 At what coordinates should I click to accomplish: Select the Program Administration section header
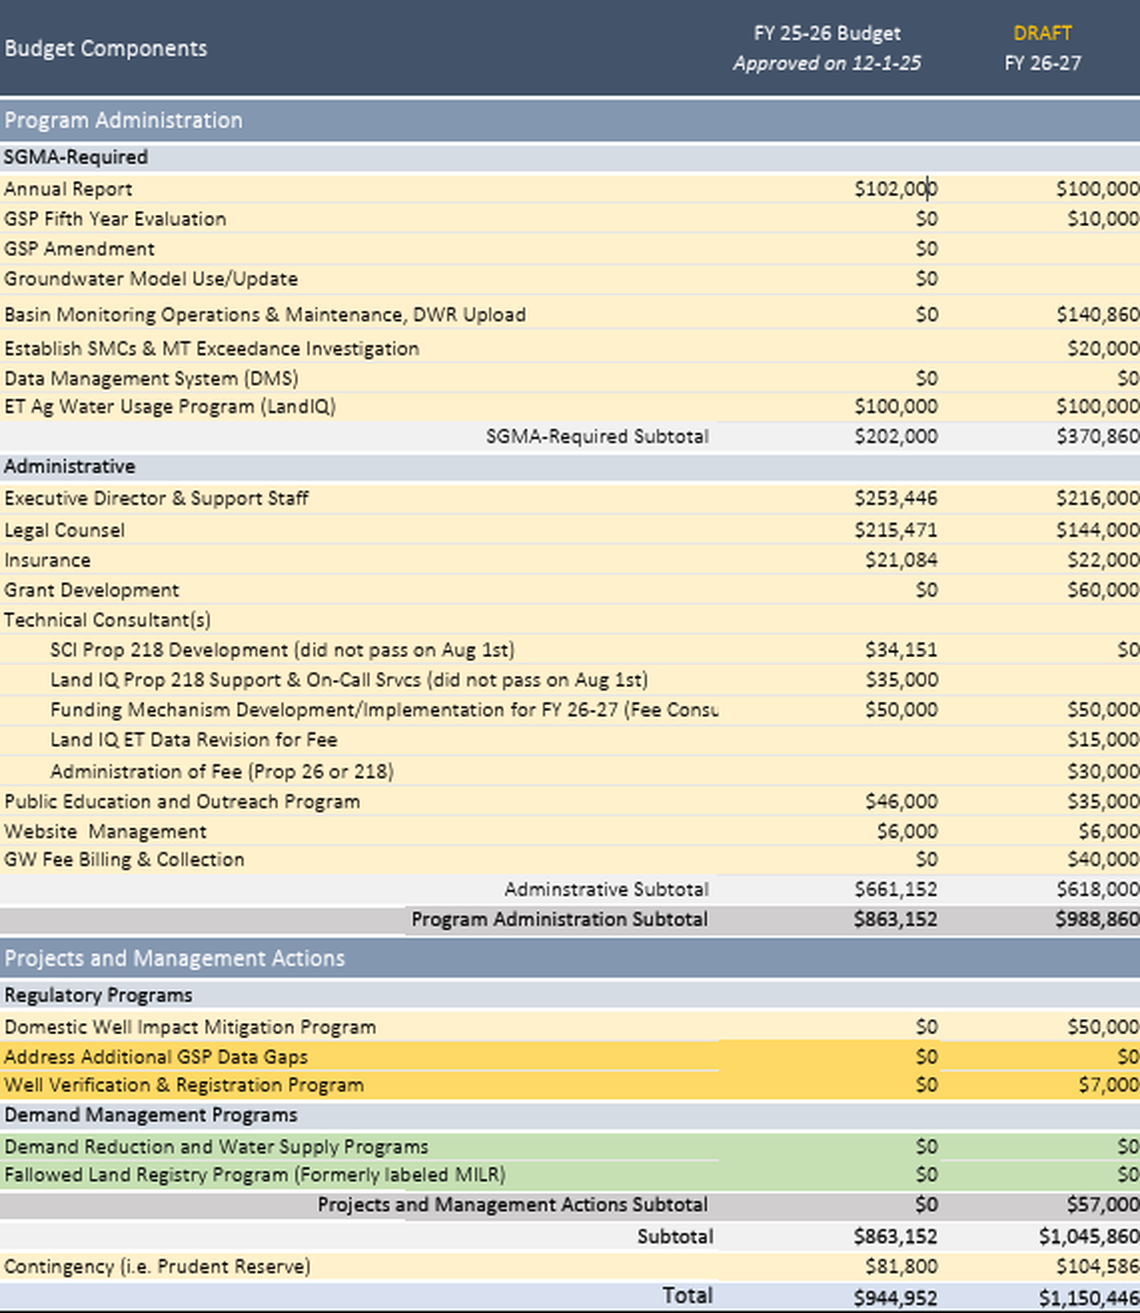pos(124,120)
